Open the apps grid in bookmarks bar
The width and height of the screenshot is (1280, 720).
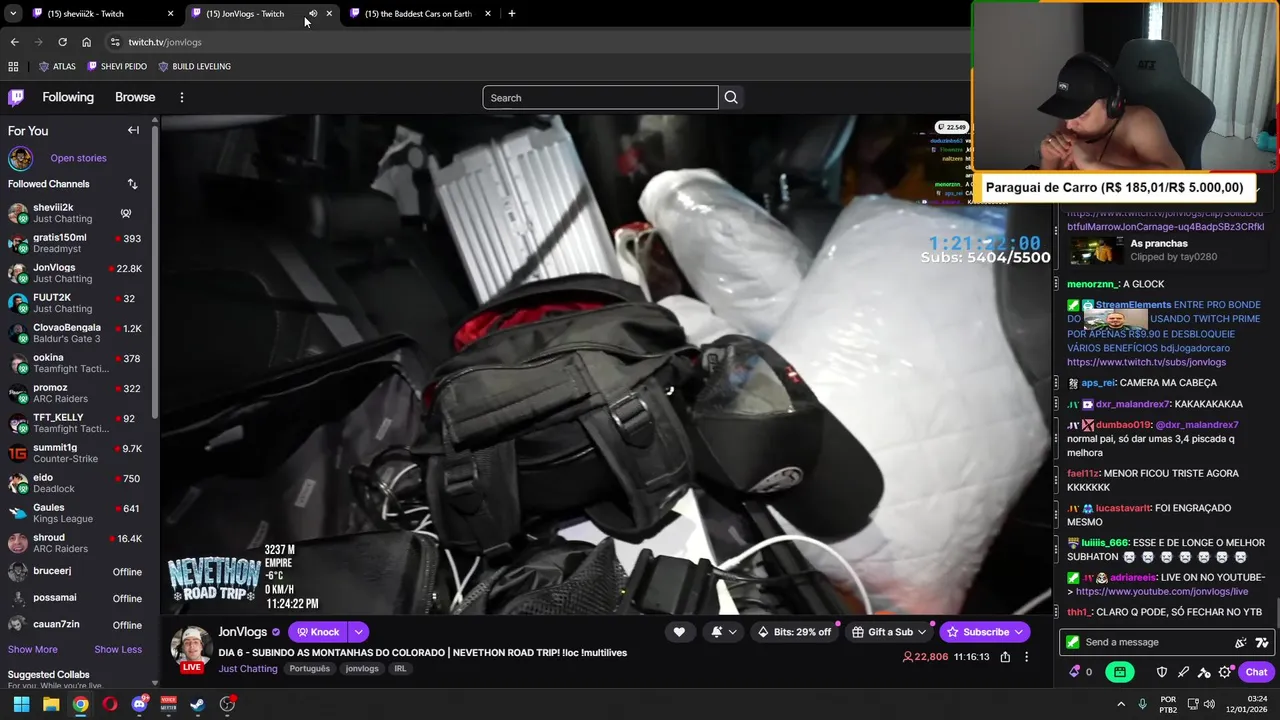tap(13, 66)
